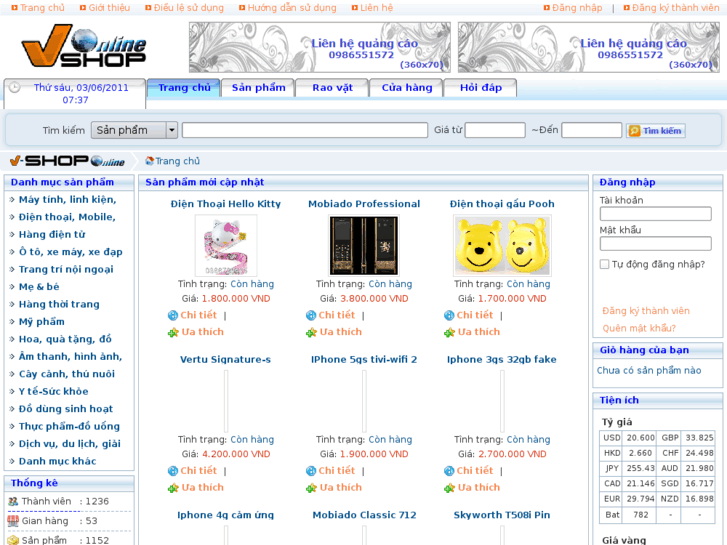Open the Đăng ký thành viên link in login panel
Screen dimensions: 727x545
coord(646,311)
